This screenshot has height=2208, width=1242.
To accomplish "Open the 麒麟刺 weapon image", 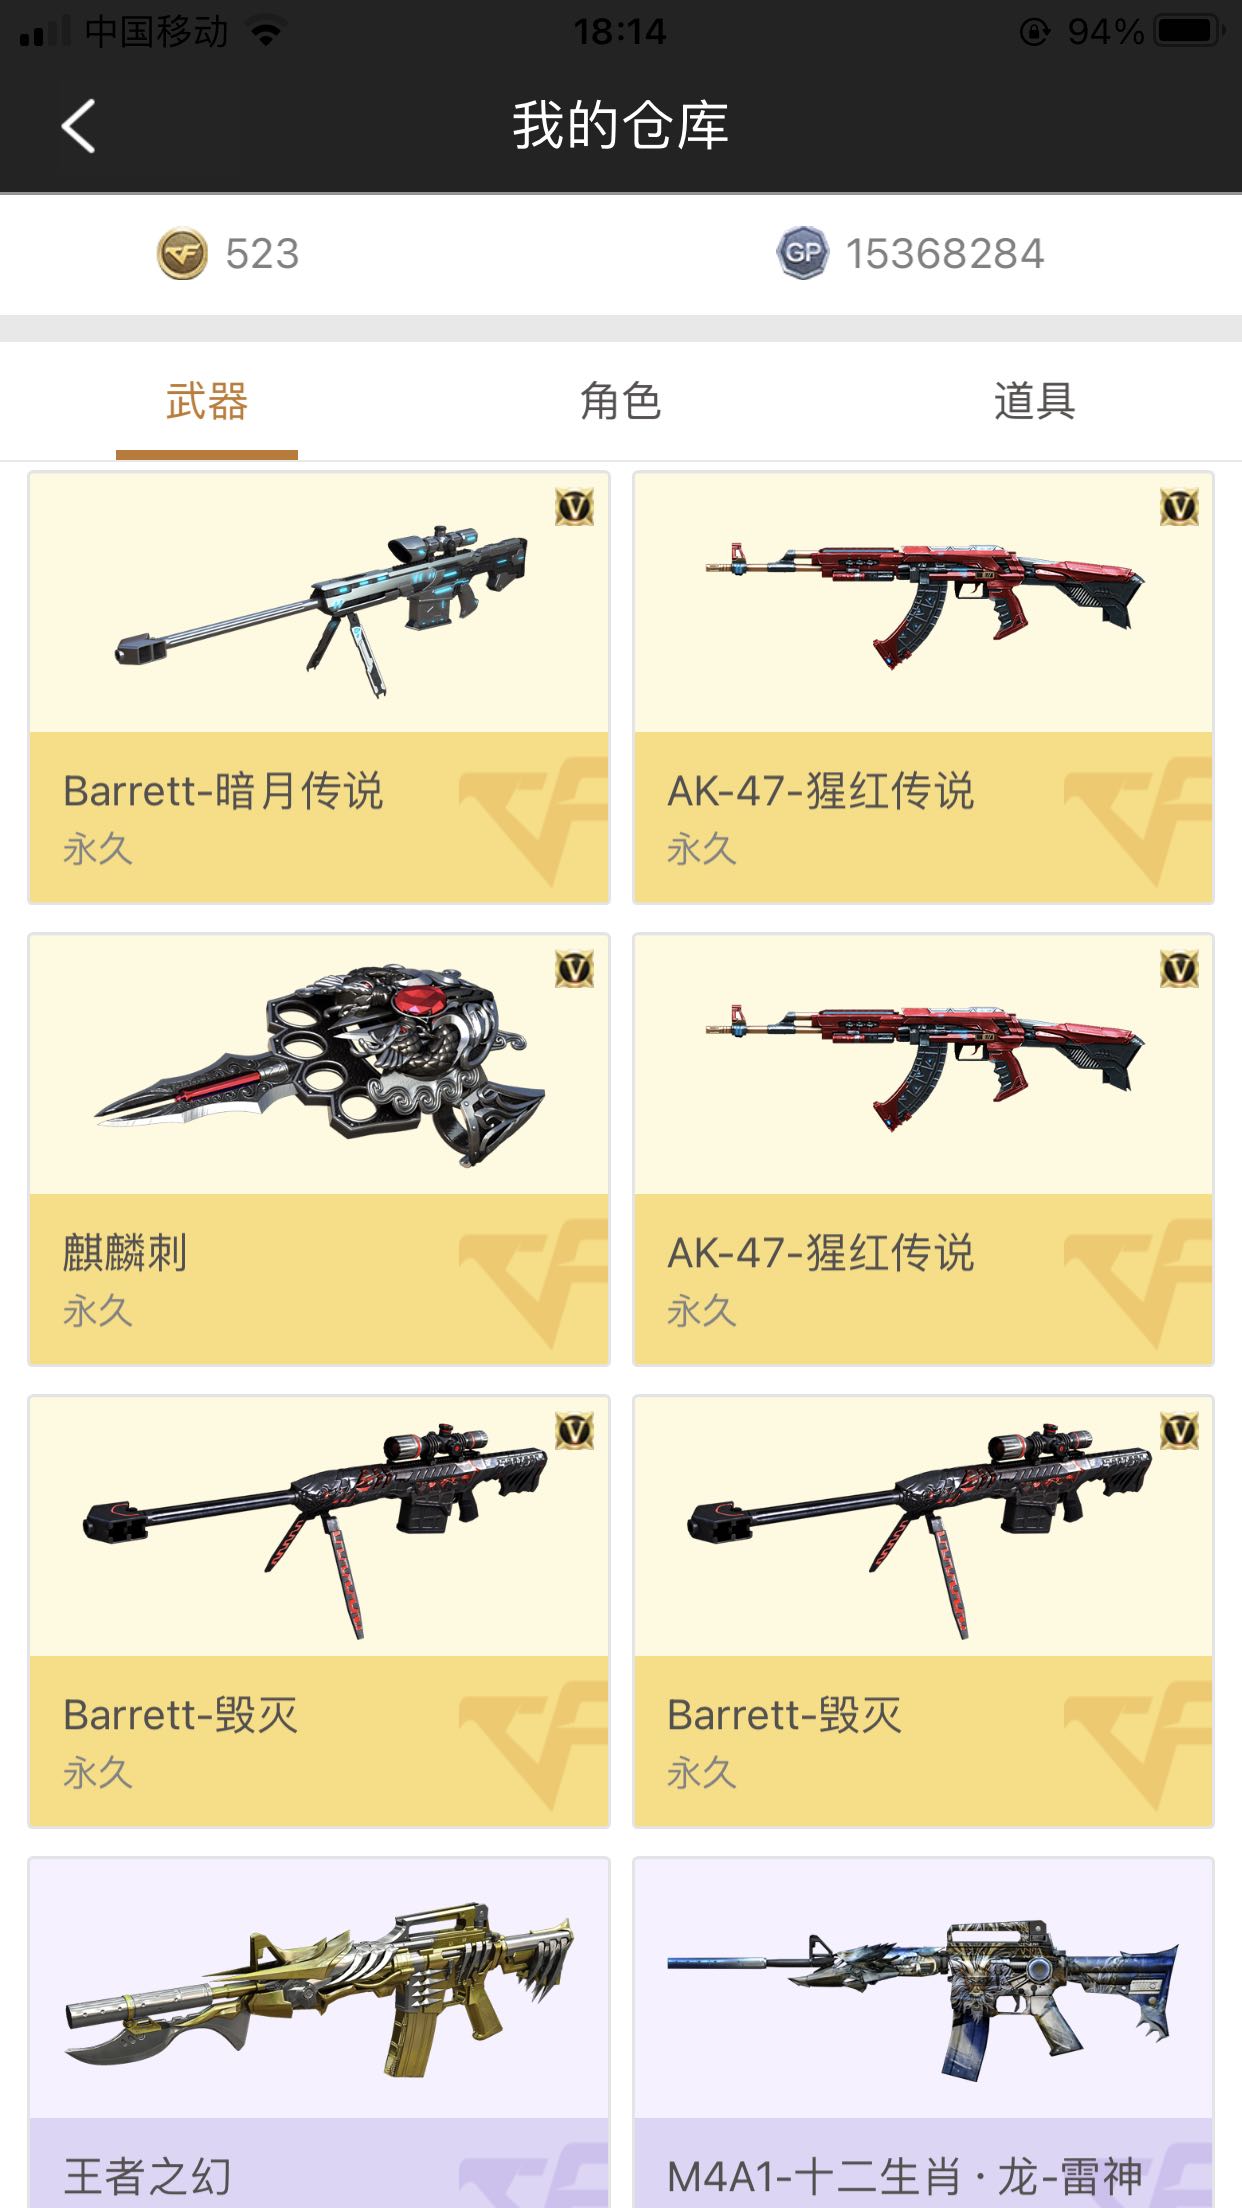I will coord(320,1065).
